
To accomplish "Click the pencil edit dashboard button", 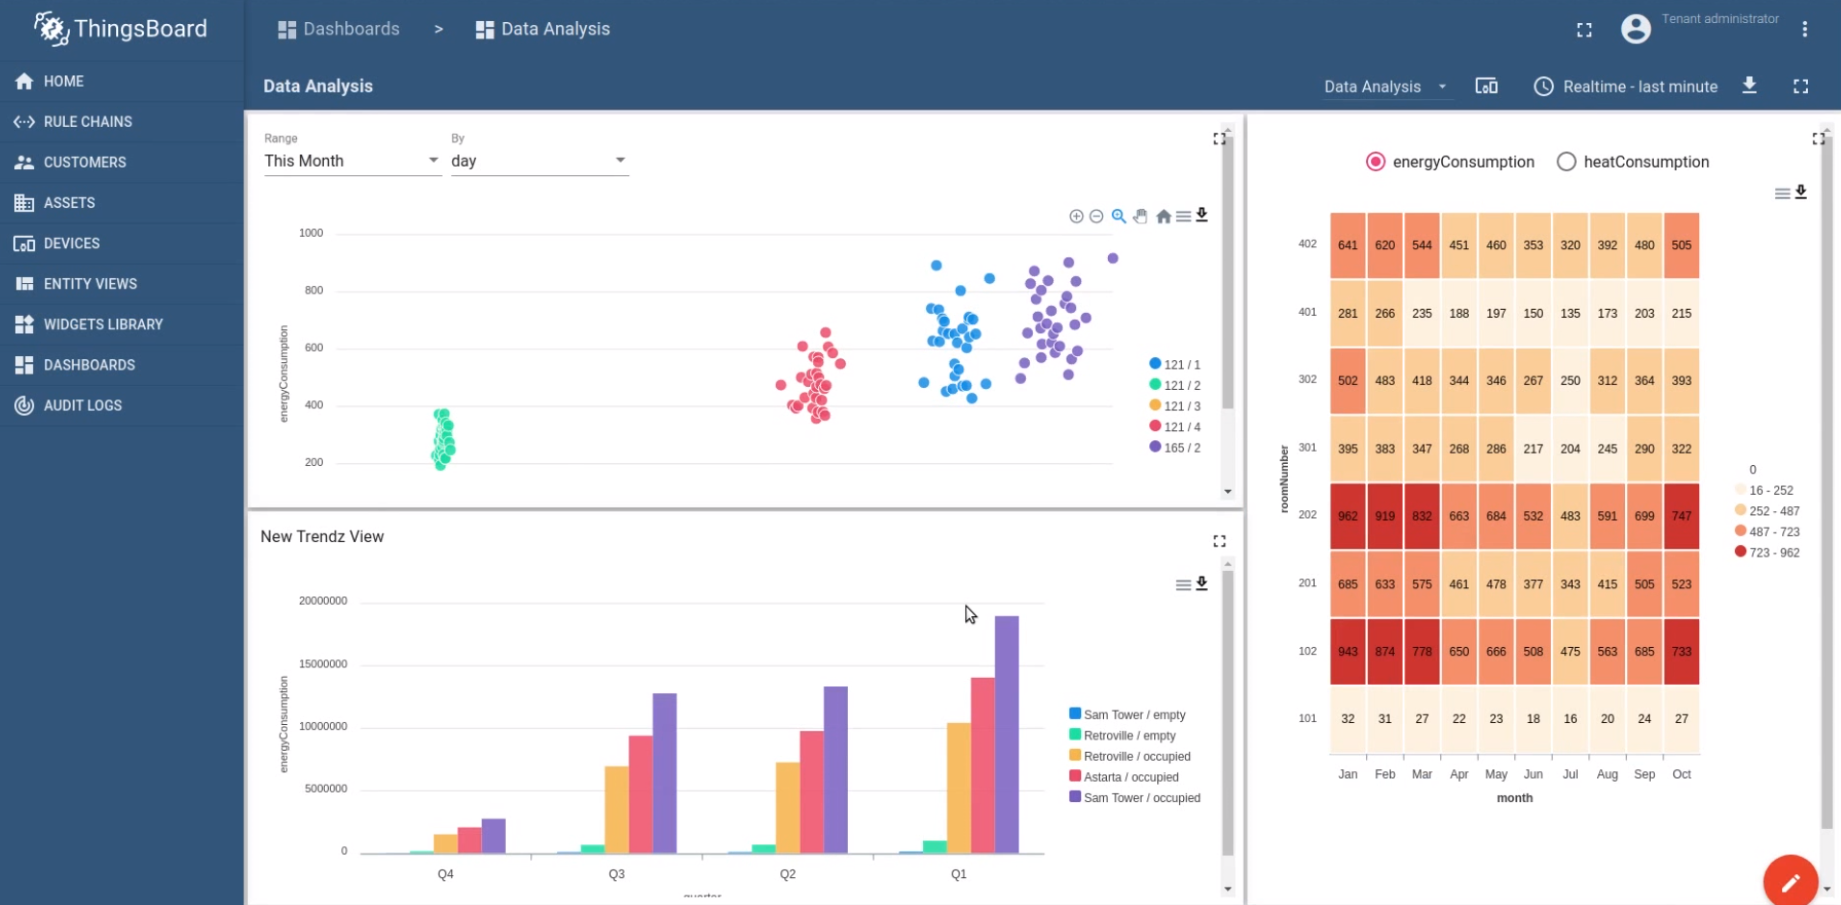I will [x=1790, y=881].
